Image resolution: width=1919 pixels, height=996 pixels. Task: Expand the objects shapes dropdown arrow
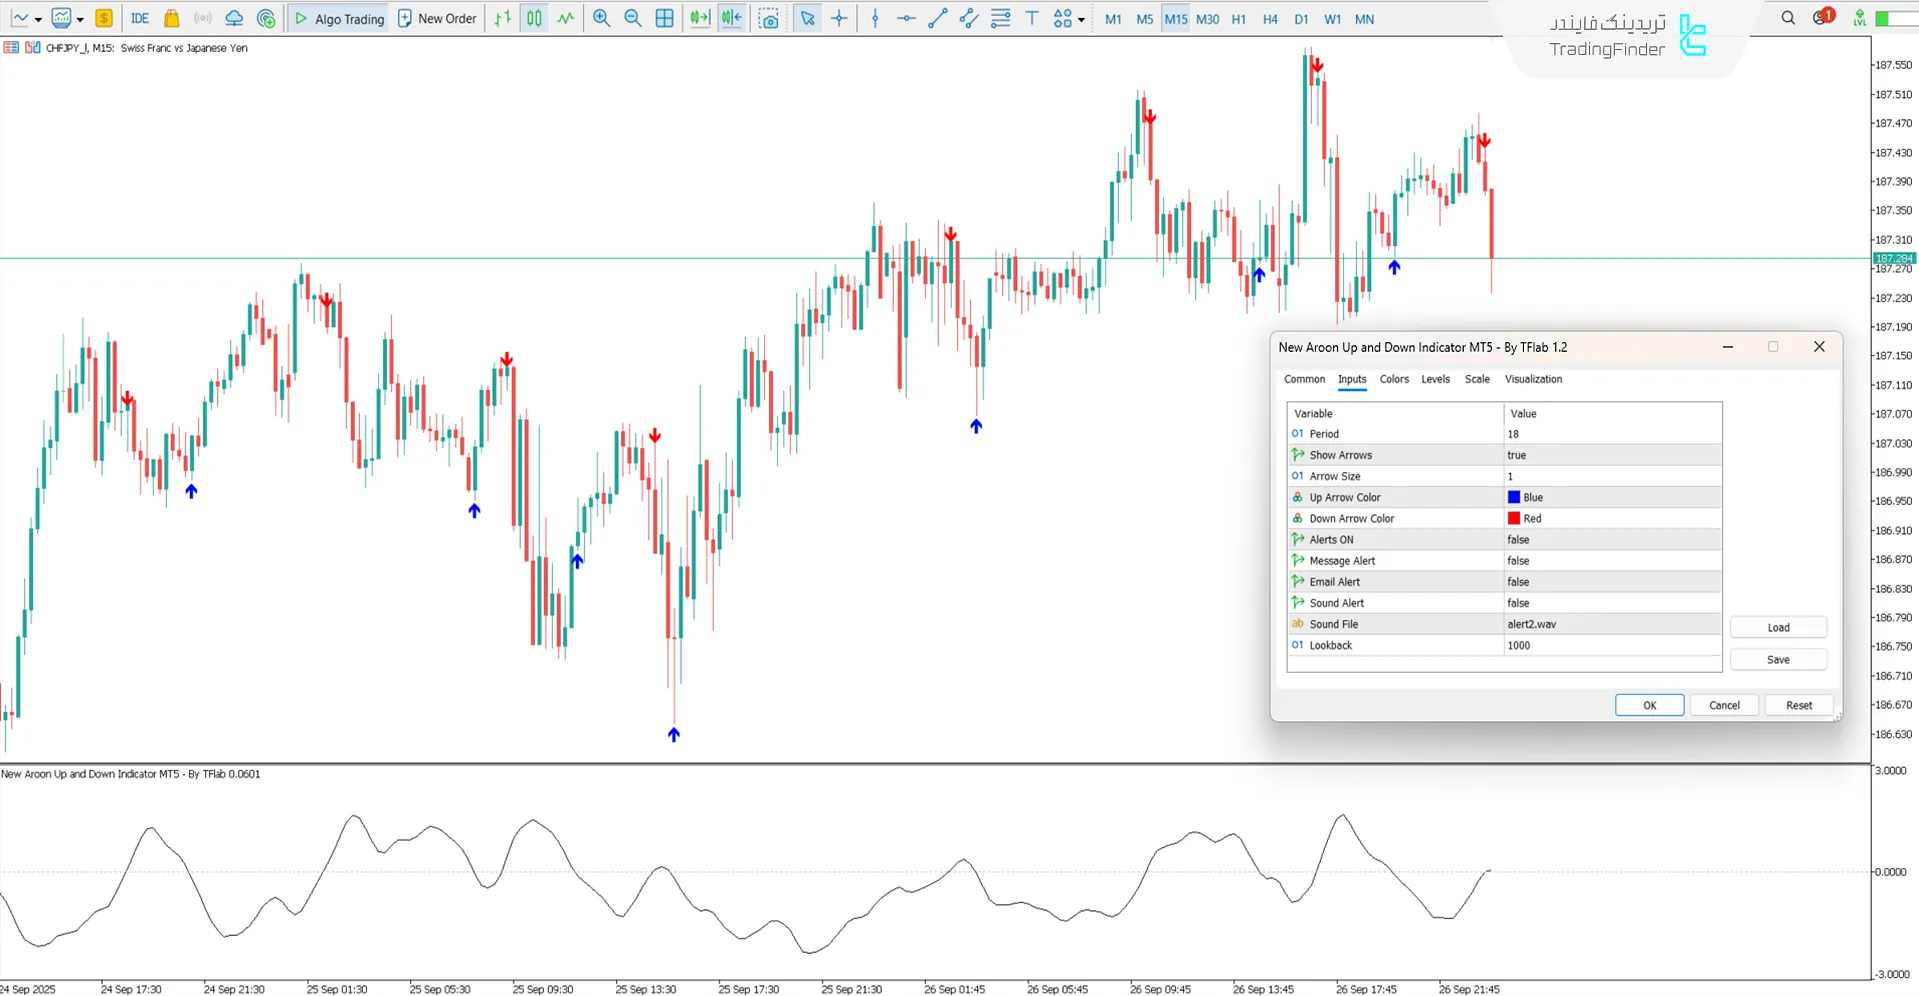coord(1081,19)
